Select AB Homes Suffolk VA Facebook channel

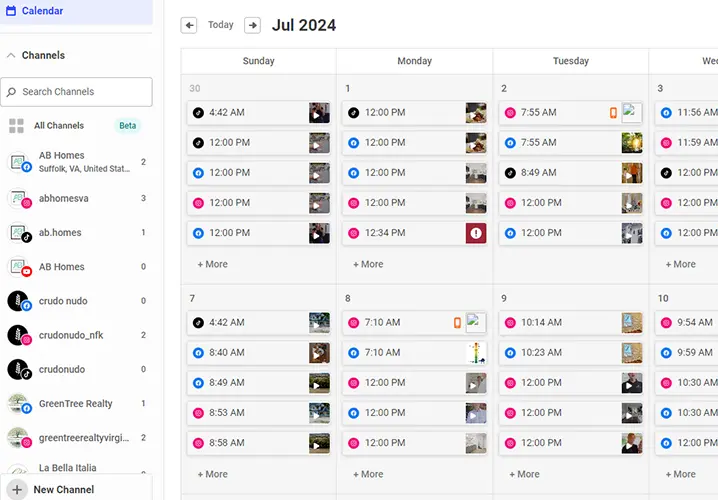click(76, 162)
